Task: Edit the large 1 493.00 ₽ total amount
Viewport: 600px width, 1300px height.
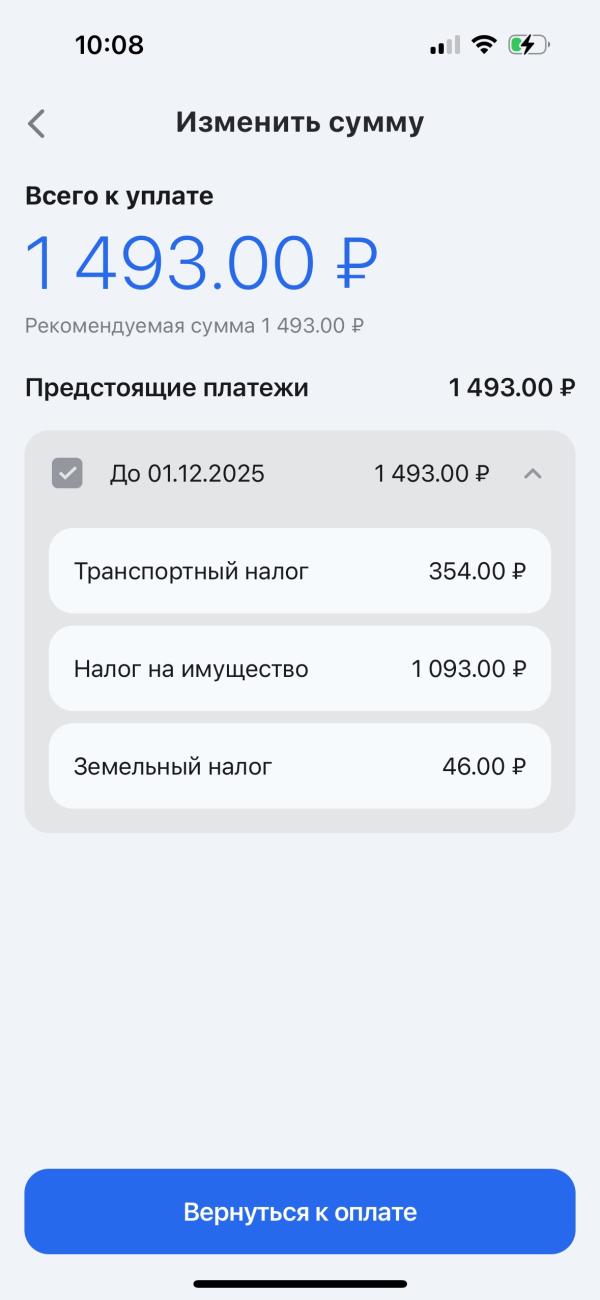Action: tap(200, 264)
